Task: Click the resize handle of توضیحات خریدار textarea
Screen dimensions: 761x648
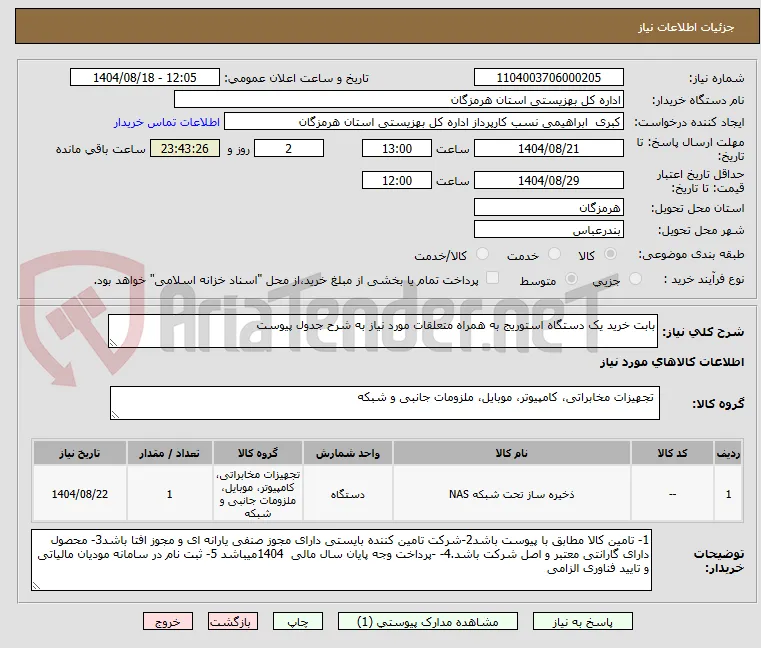Action: (x=36, y=586)
